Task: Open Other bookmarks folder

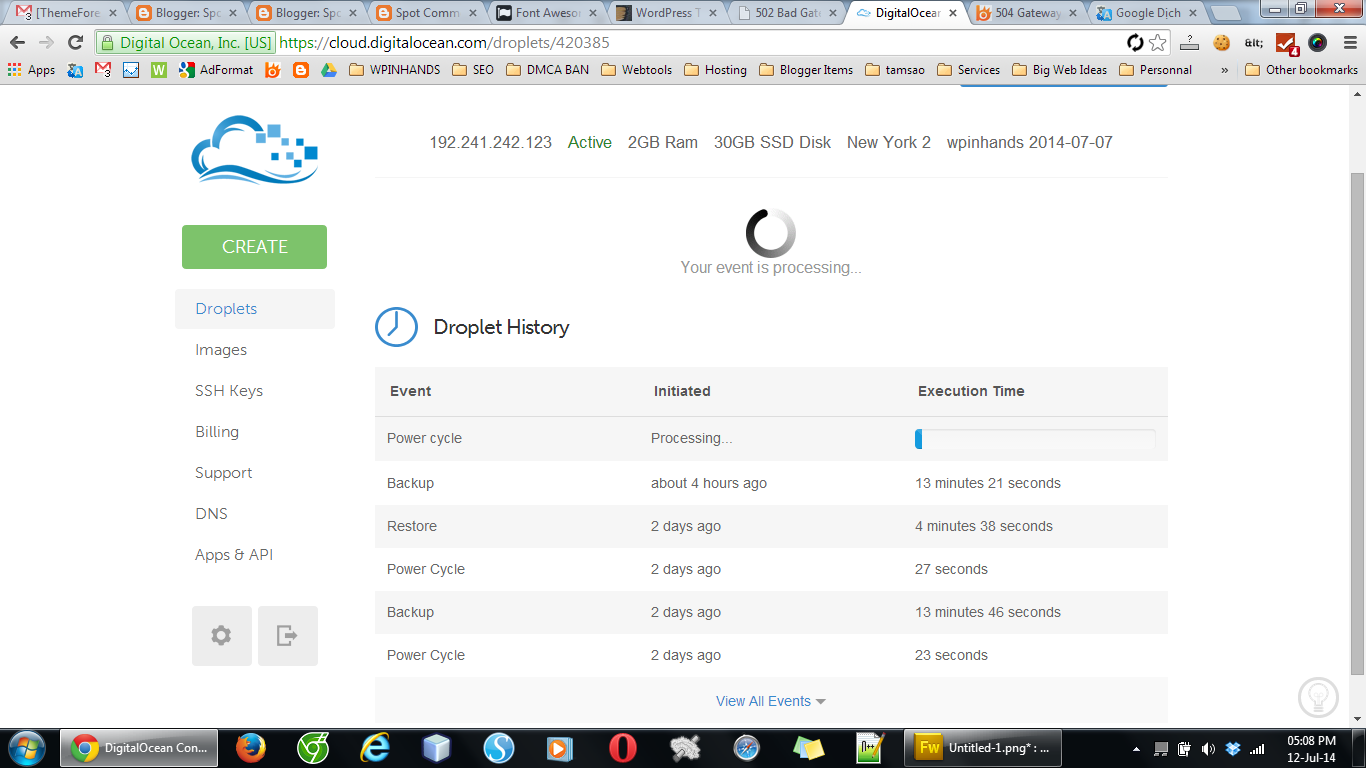Action: click(x=1301, y=70)
